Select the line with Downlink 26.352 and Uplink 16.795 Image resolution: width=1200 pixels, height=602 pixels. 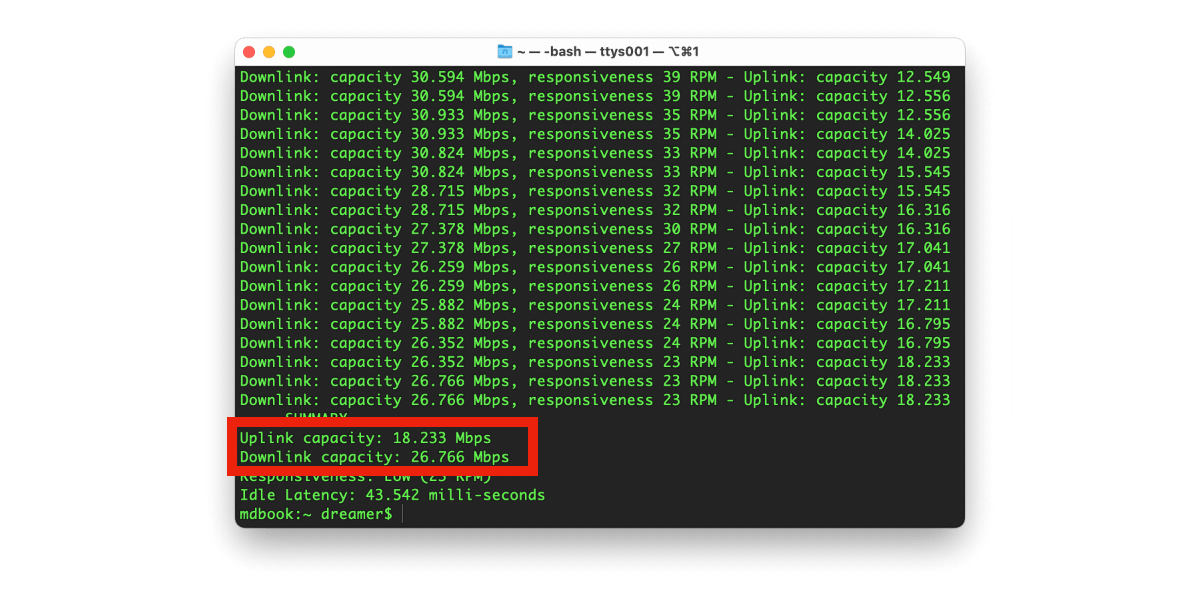(x=595, y=343)
